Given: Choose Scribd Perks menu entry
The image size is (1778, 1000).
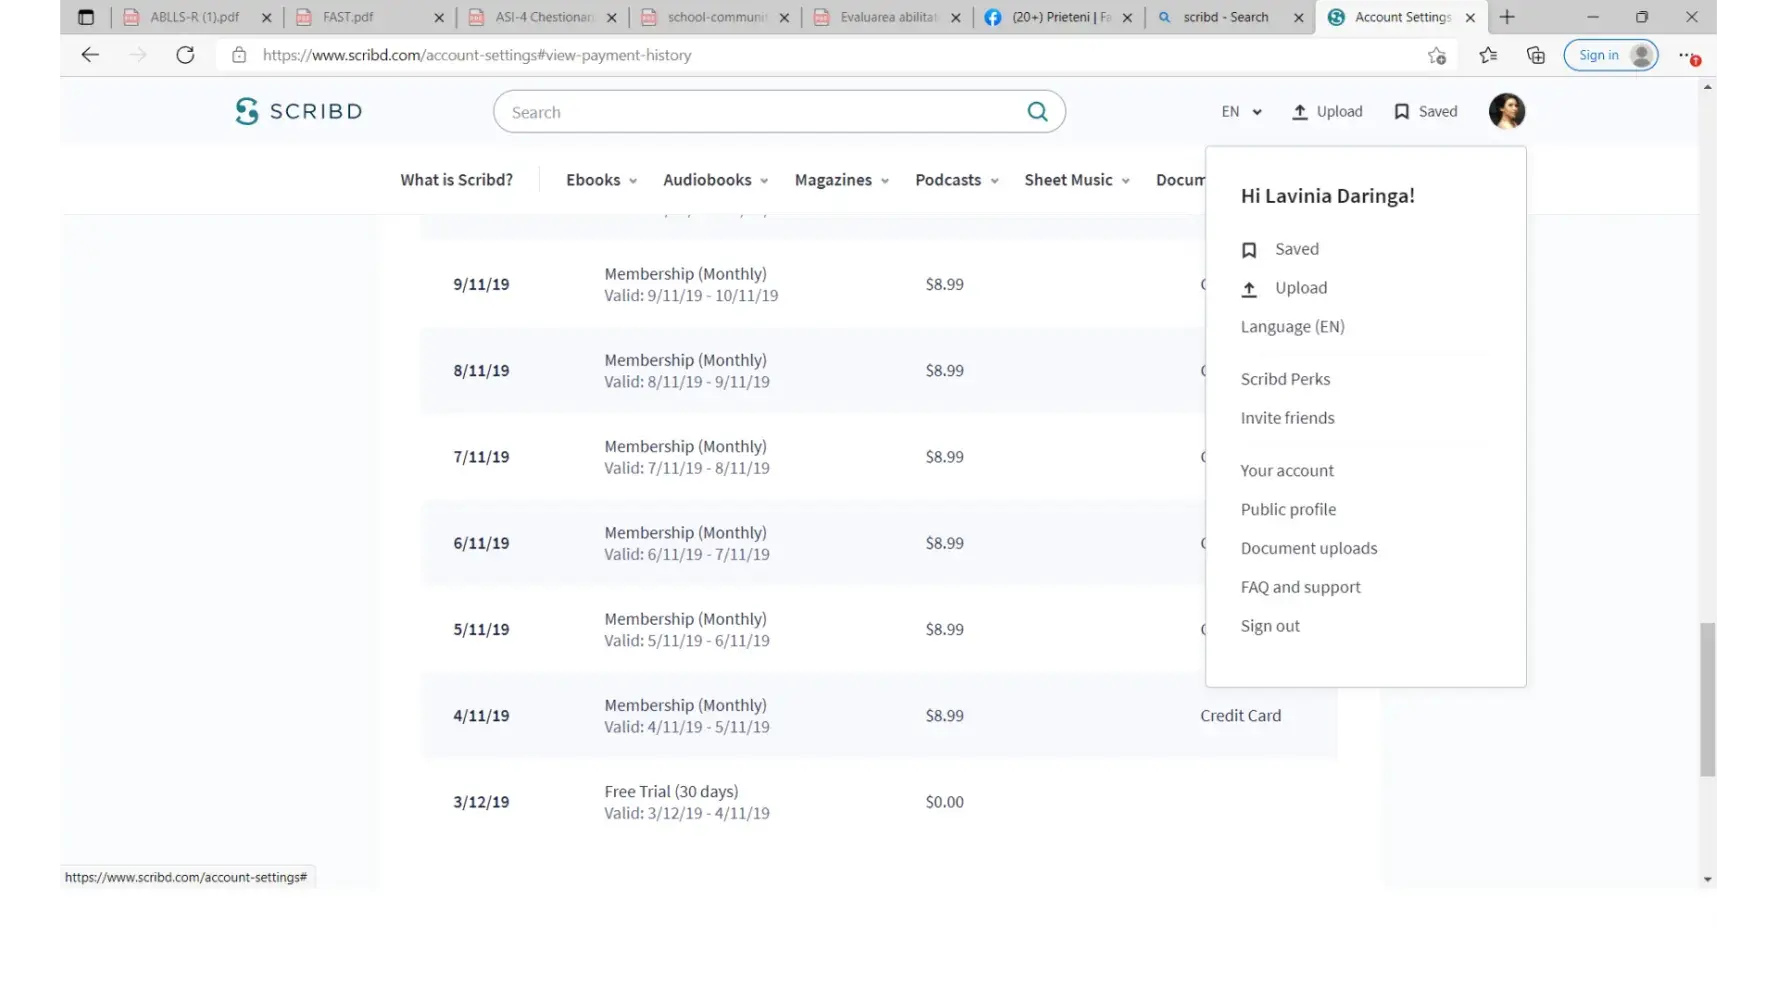Looking at the screenshot, I should click(1285, 379).
